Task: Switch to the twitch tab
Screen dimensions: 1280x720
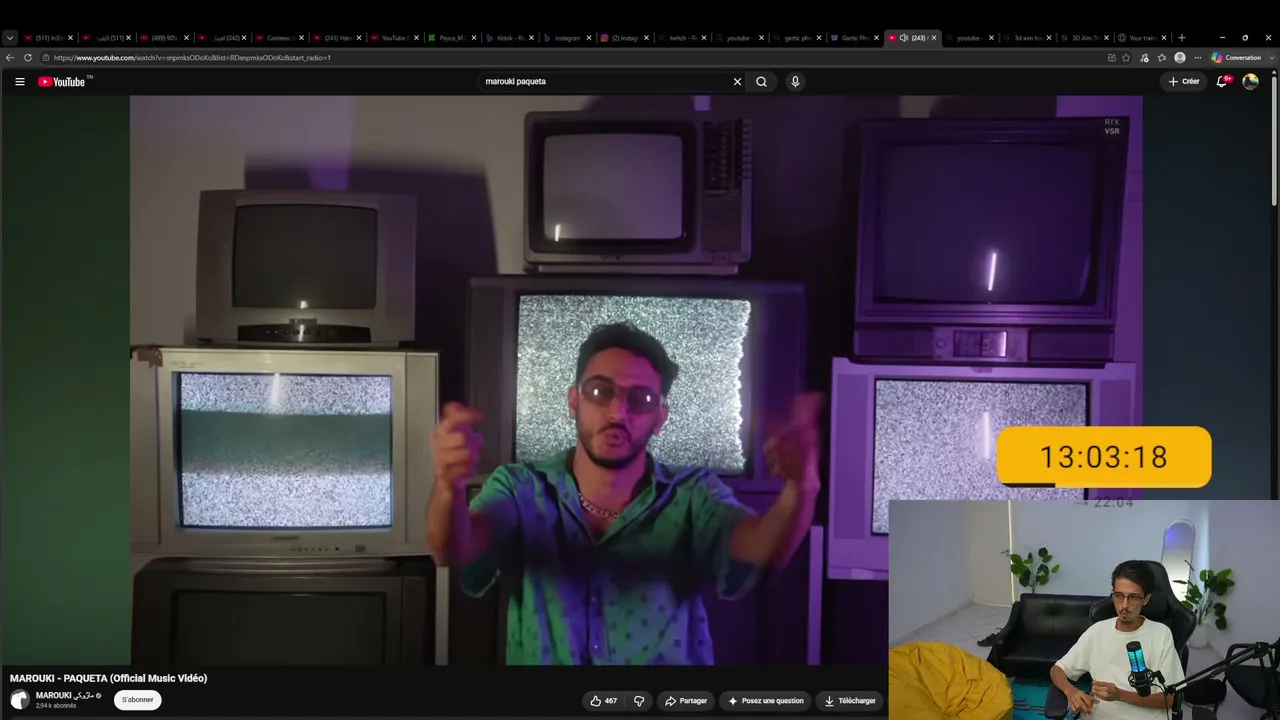Action: [x=685, y=38]
